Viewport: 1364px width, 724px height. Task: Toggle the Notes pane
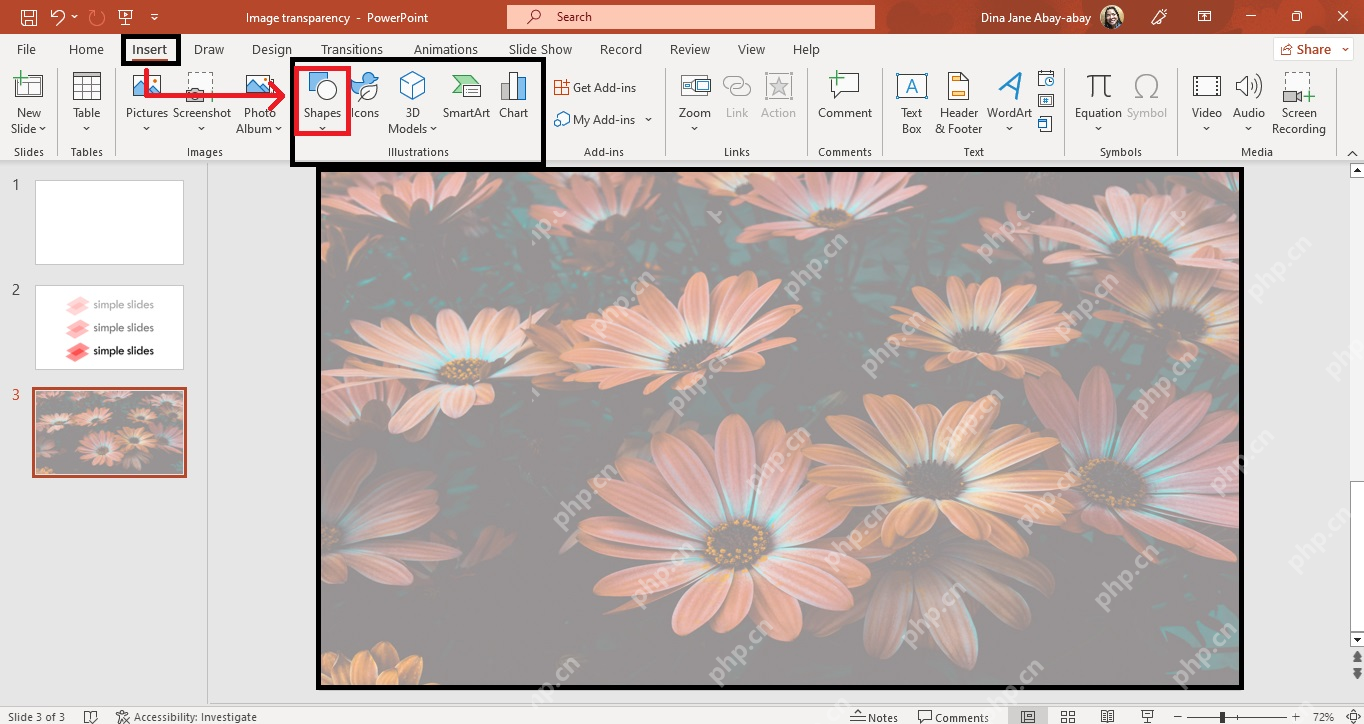point(874,717)
